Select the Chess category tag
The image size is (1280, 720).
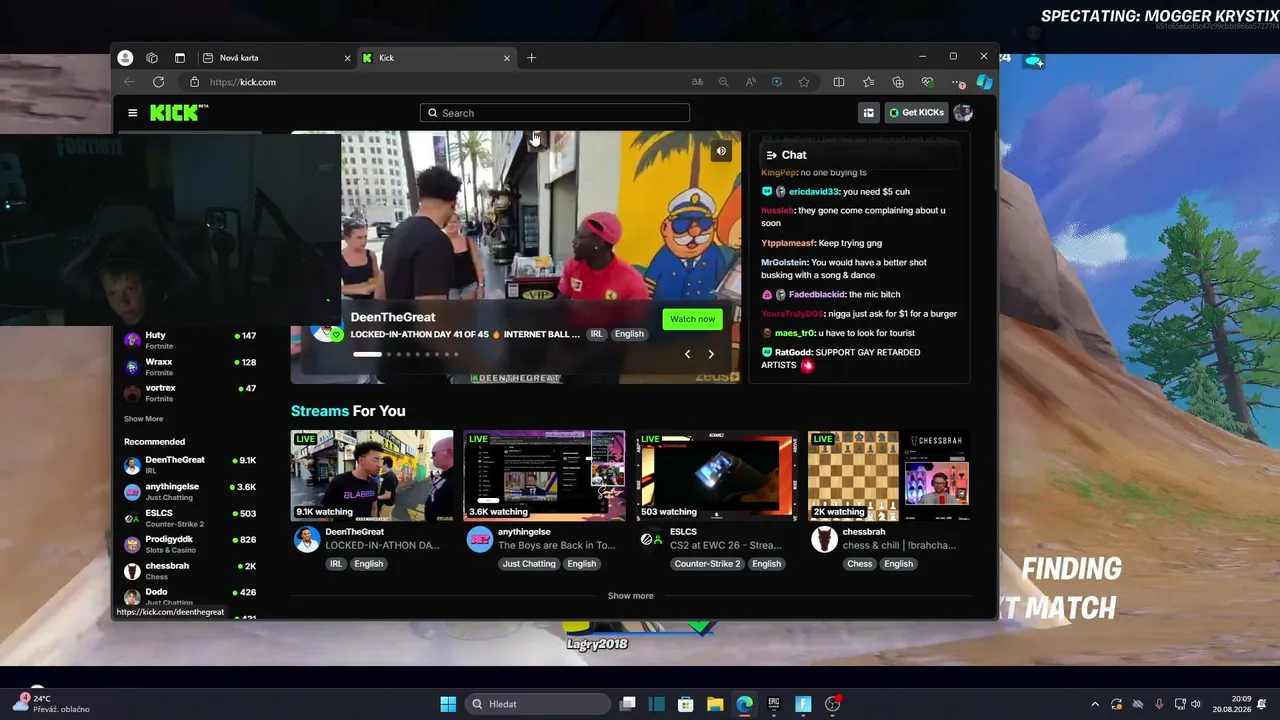tap(860, 564)
